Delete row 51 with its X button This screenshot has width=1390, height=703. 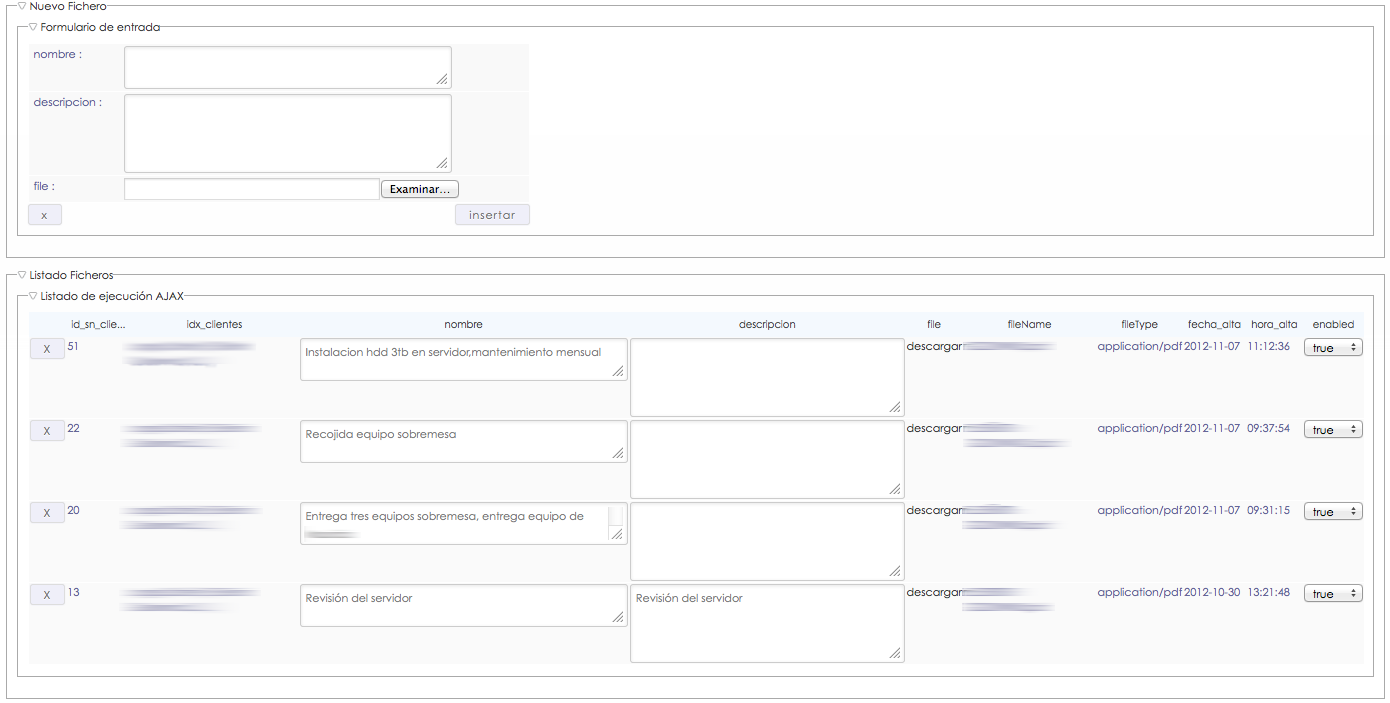tap(47, 349)
